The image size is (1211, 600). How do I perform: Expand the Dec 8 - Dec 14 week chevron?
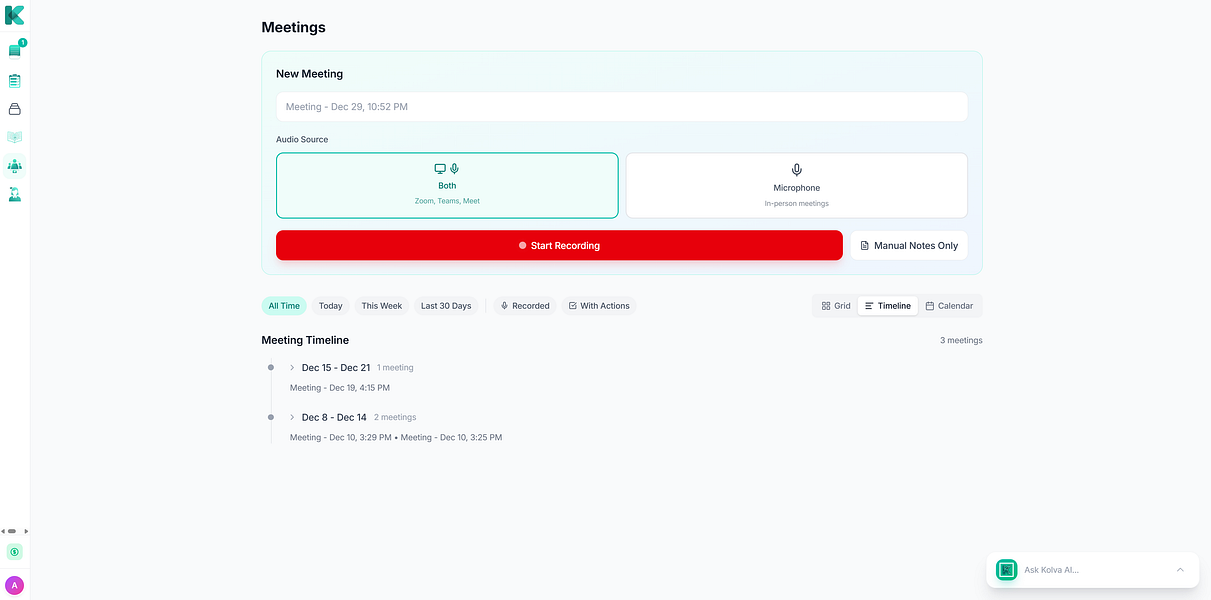pos(292,417)
